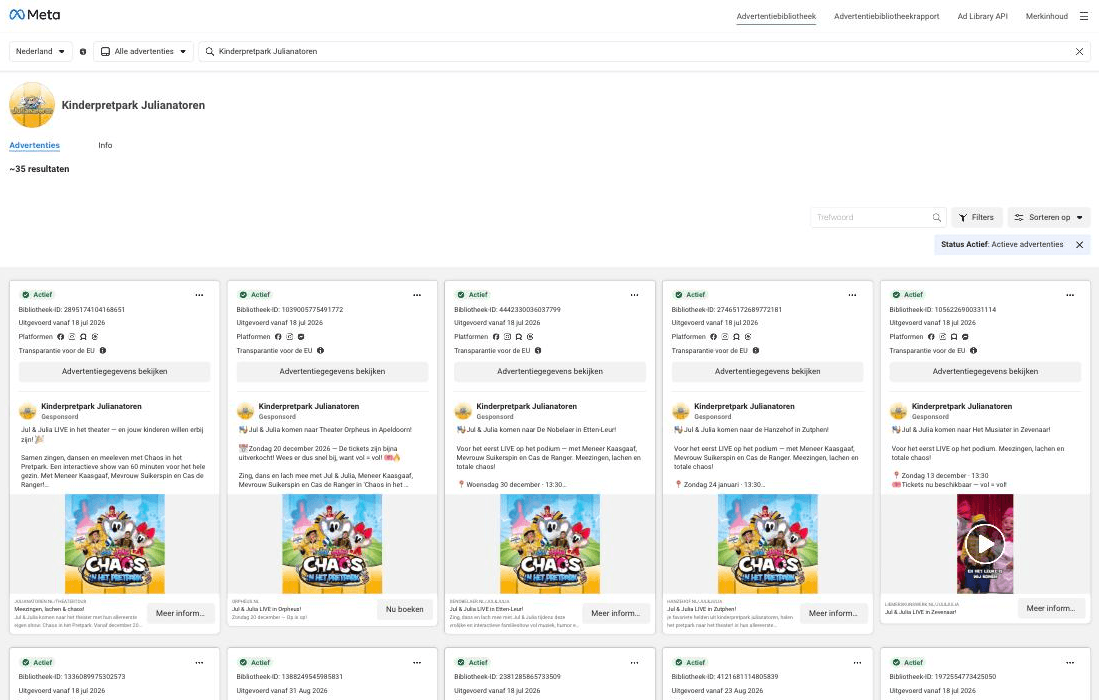The width and height of the screenshot is (1099, 700).
Task: Click Facebook platform icon on ad 2895174104168651
Action: pyautogui.click(x=60, y=337)
